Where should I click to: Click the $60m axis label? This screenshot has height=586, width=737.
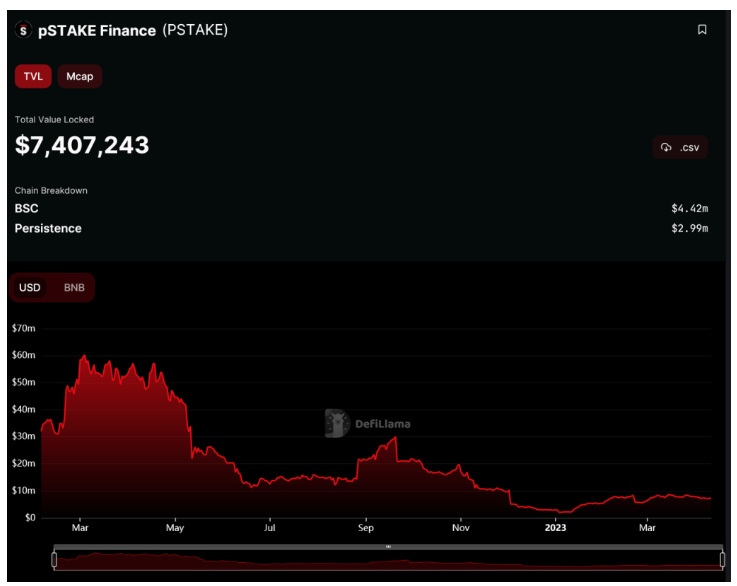[24, 355]
